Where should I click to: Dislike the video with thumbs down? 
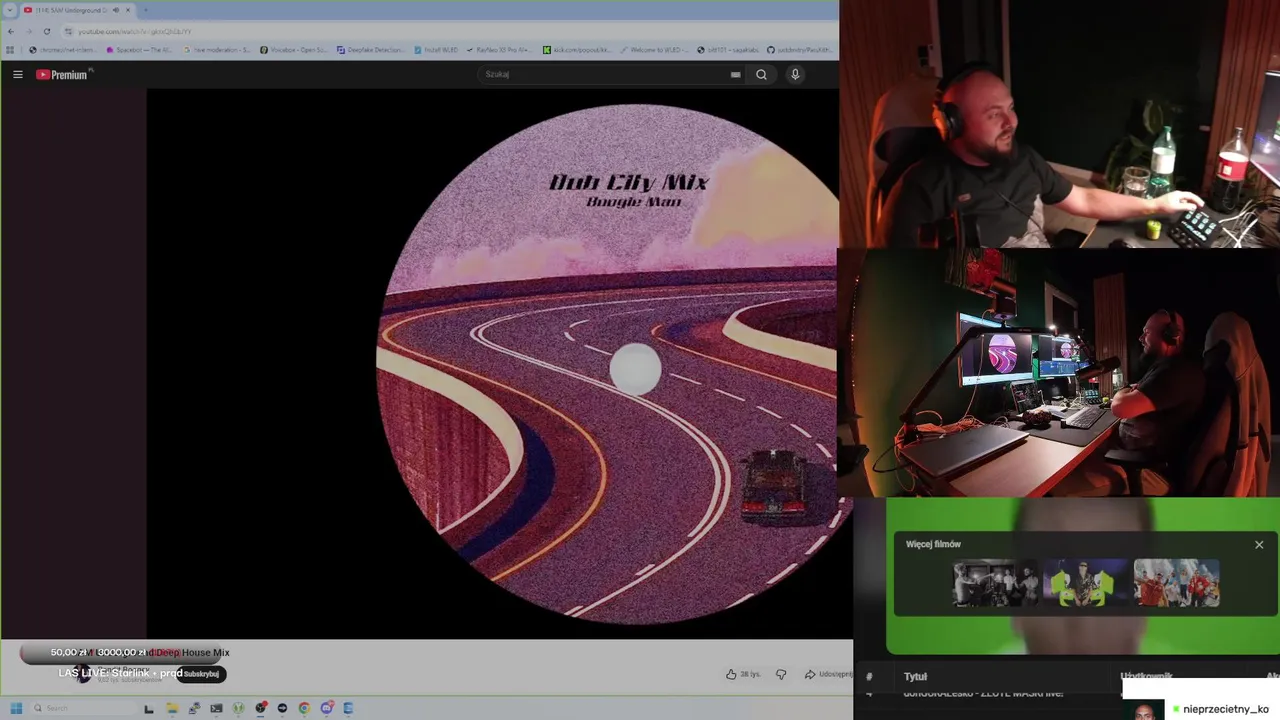781,674
